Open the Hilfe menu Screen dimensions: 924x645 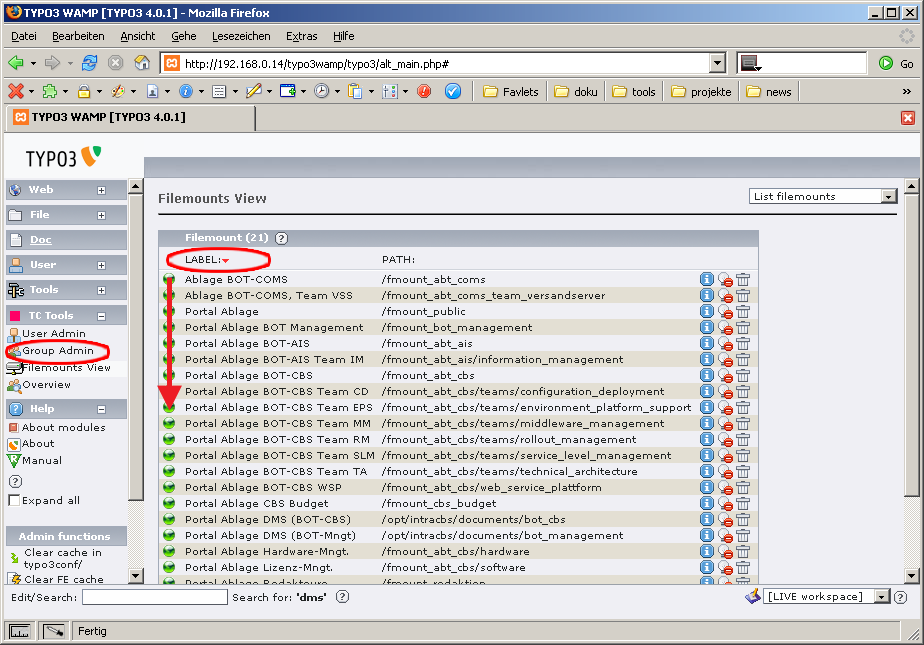pos(344,36)
